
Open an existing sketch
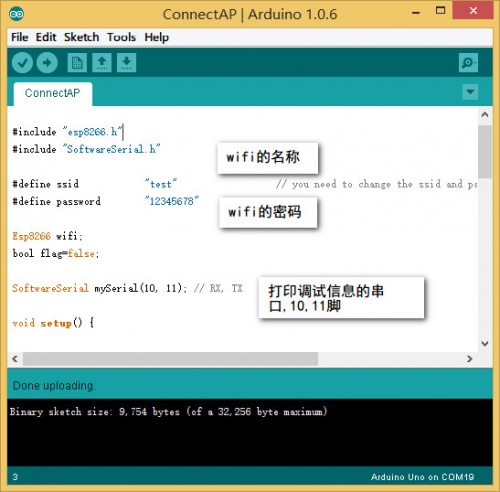(102, 63)
